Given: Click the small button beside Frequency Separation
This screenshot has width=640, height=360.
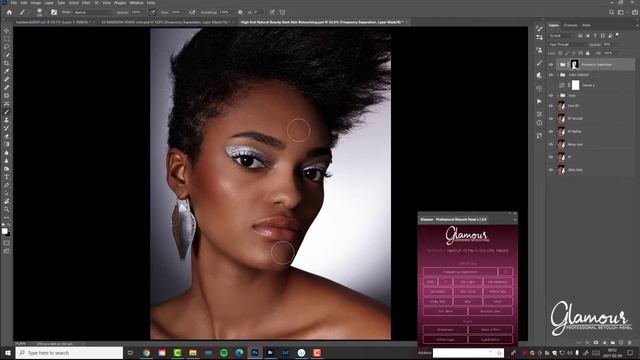Looking at the screenshot, I should (505, 272).
